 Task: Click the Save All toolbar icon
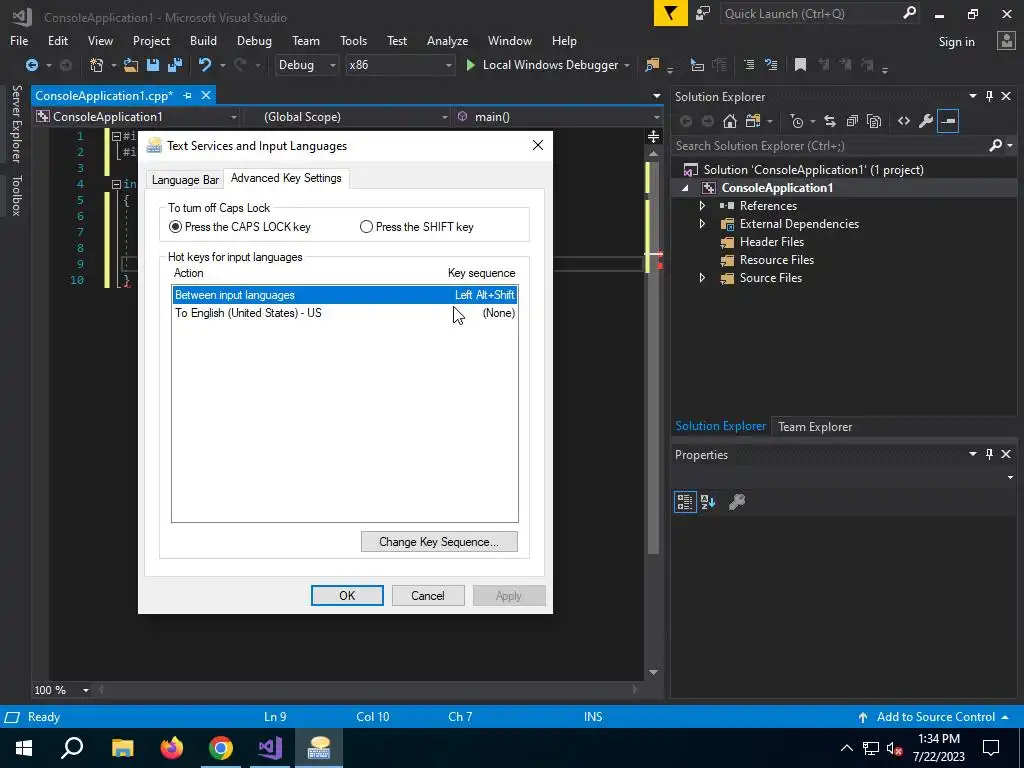pyautogui.click(x=175, y=65)
